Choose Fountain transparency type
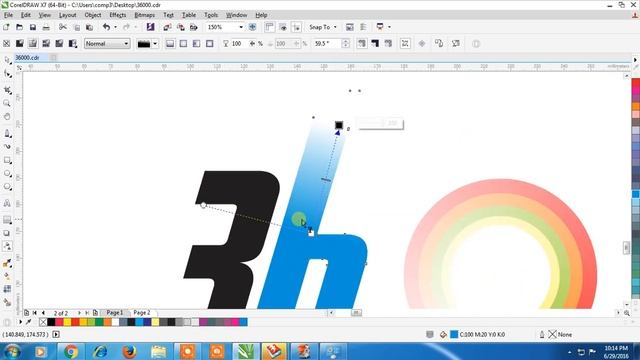This screenshot has width=640, height=360. coord(33,43)
